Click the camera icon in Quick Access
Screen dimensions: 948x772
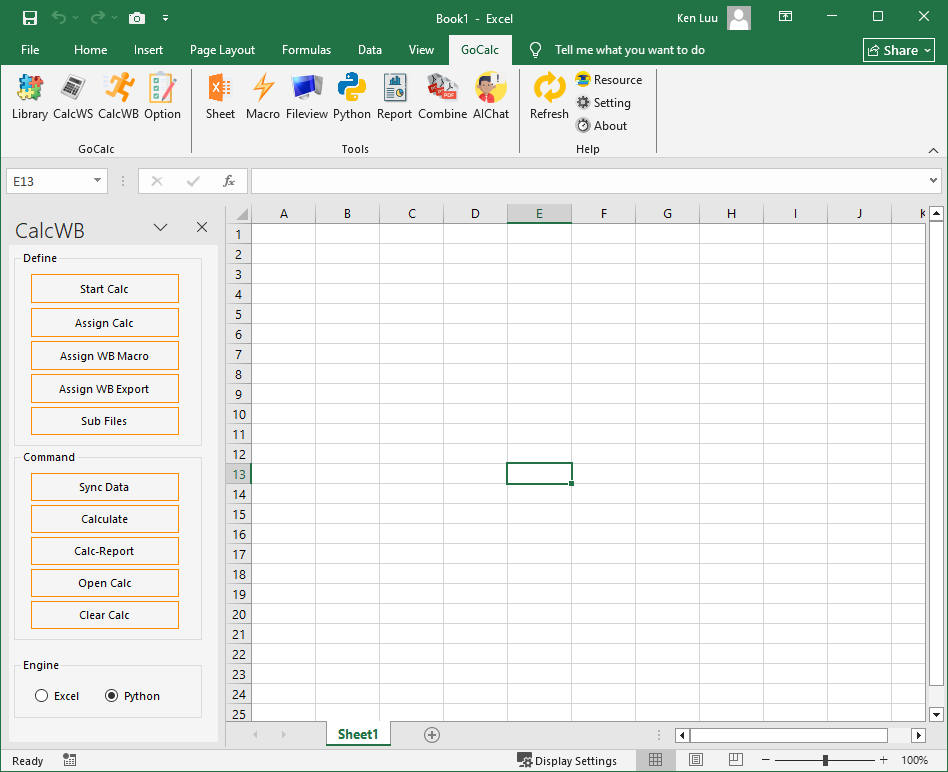[137, 18]
